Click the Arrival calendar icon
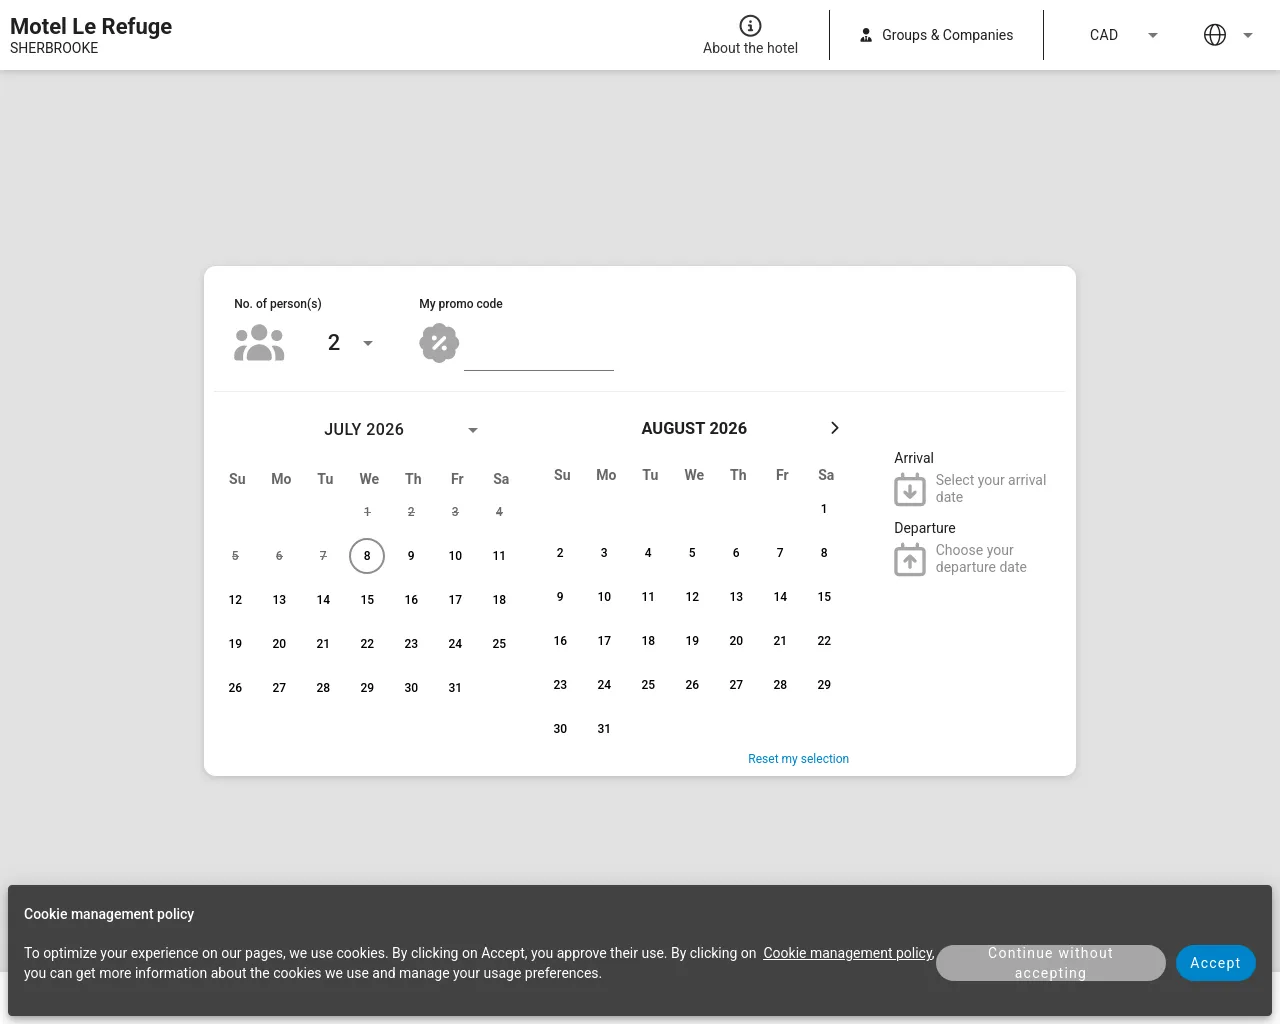Screen dimensions: 1280x1024 (910, 489)
